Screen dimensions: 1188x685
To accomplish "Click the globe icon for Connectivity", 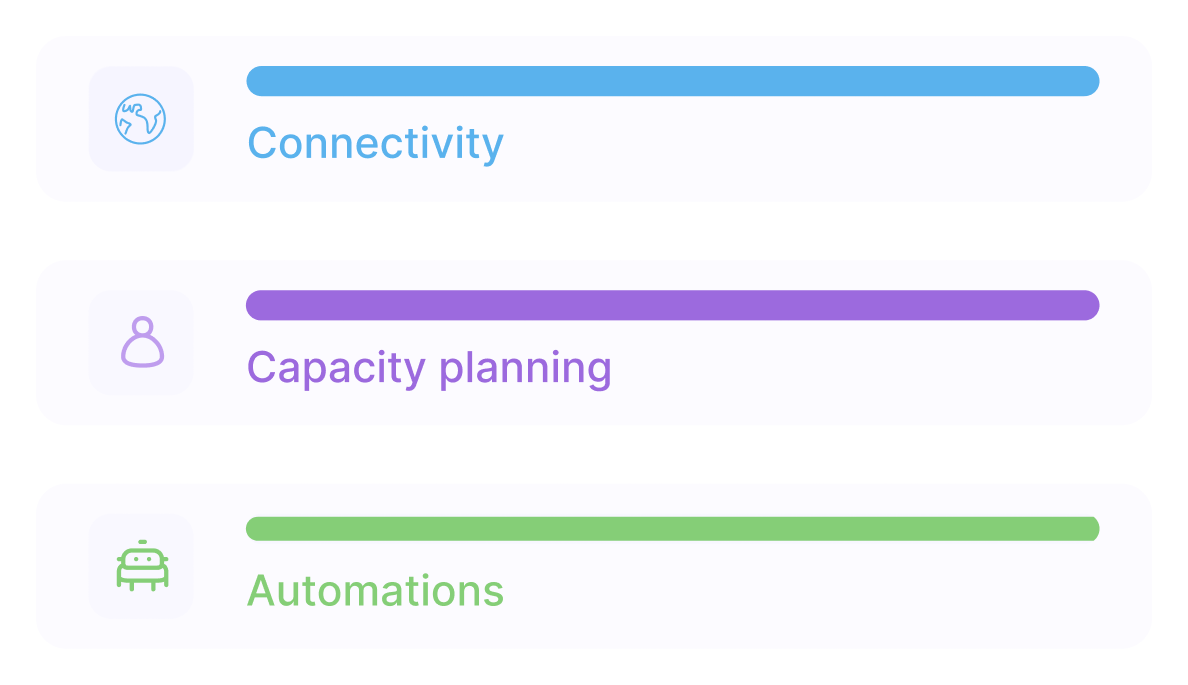I will (x=141, y=119).
